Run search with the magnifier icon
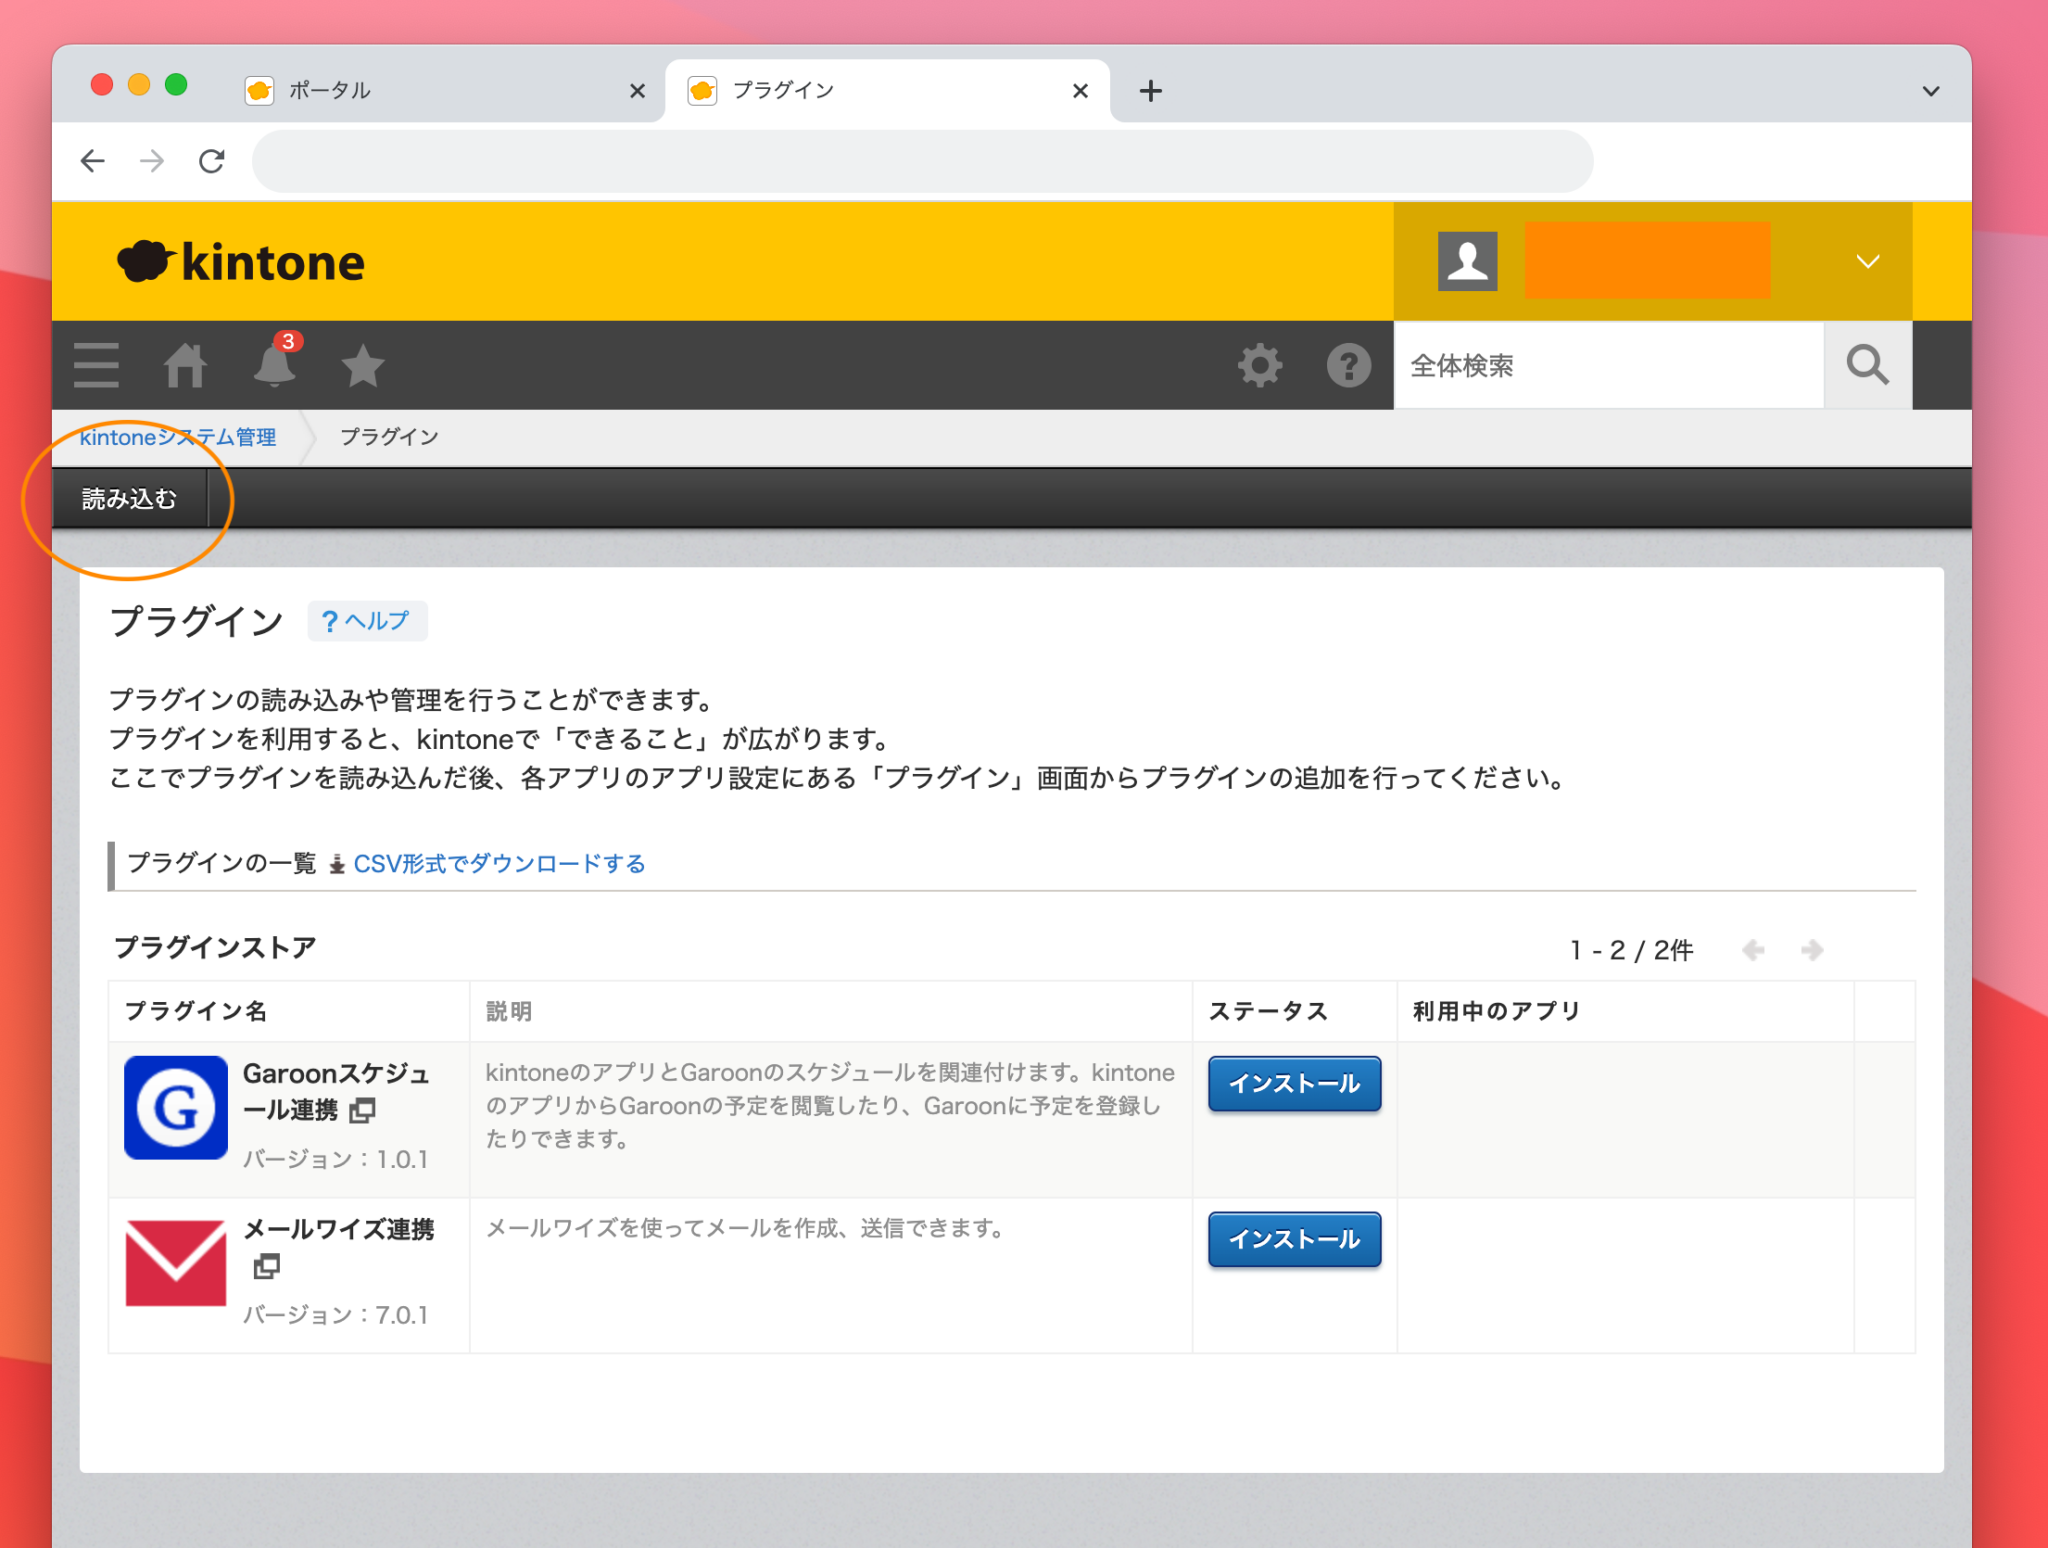The height and width of the screenshot is (1548, 2048). click(1867, 365)
